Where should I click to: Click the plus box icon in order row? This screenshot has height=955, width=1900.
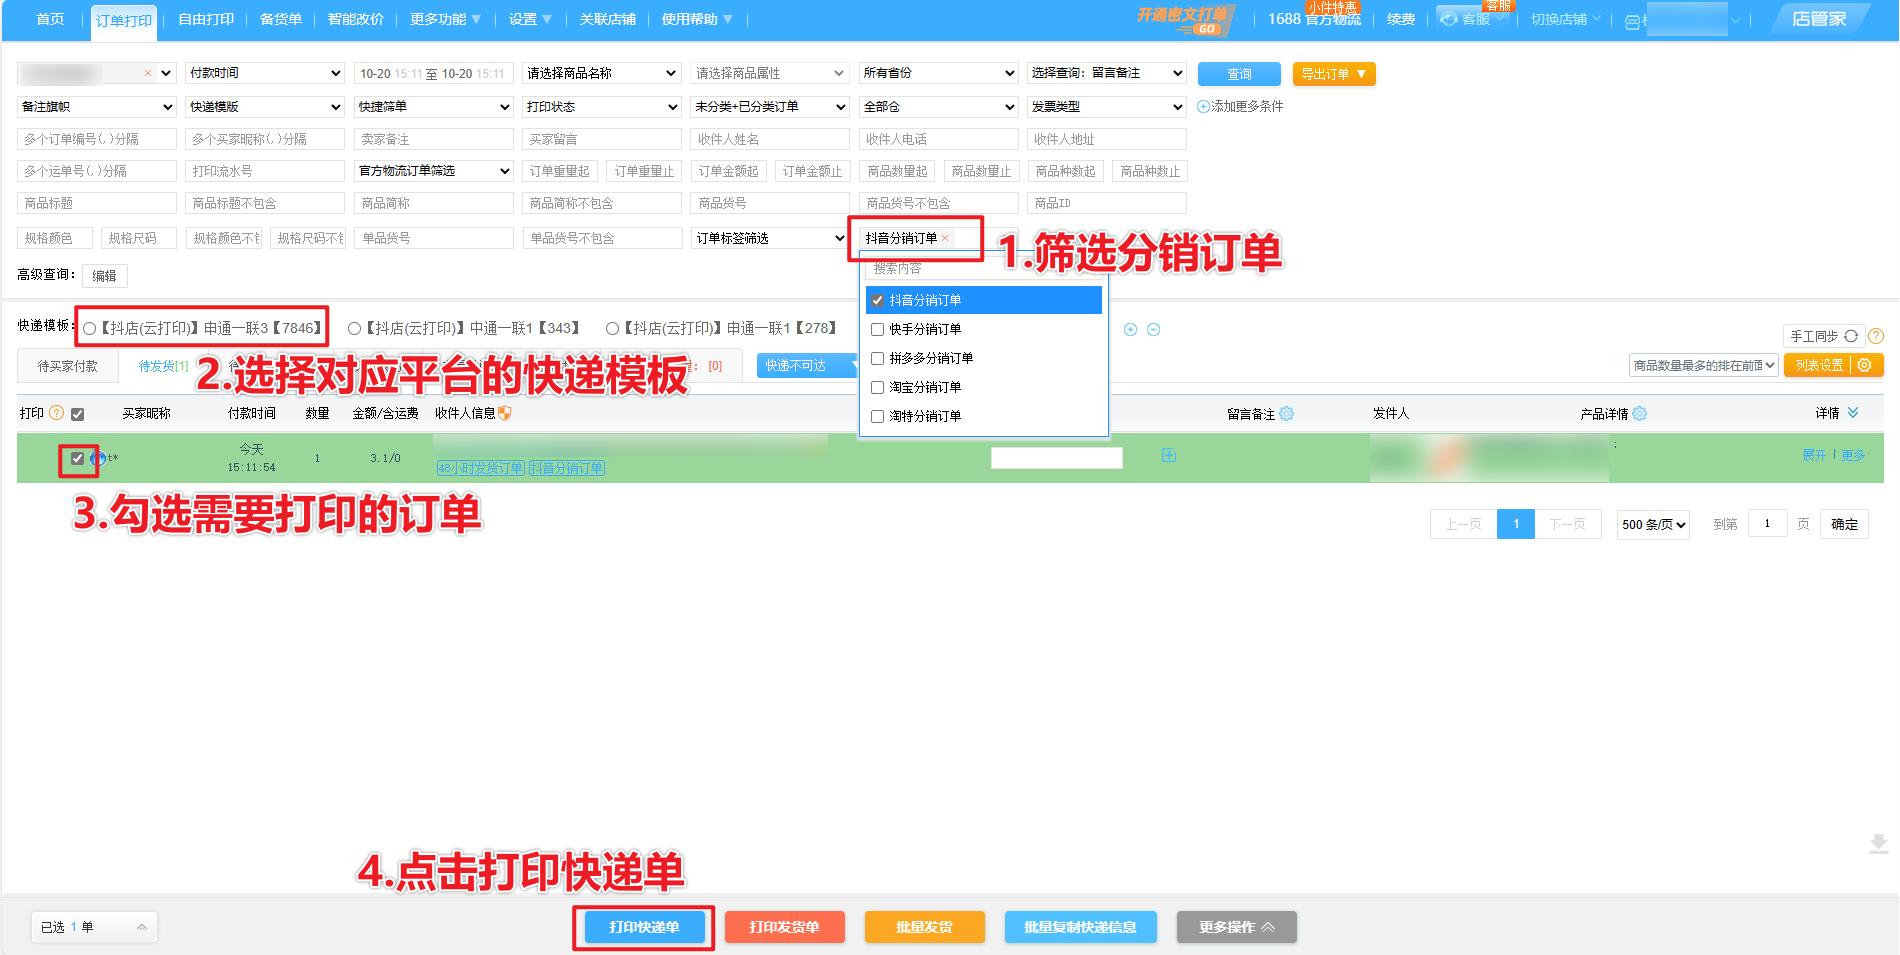pyautogui.click(x=1168, y=455)
